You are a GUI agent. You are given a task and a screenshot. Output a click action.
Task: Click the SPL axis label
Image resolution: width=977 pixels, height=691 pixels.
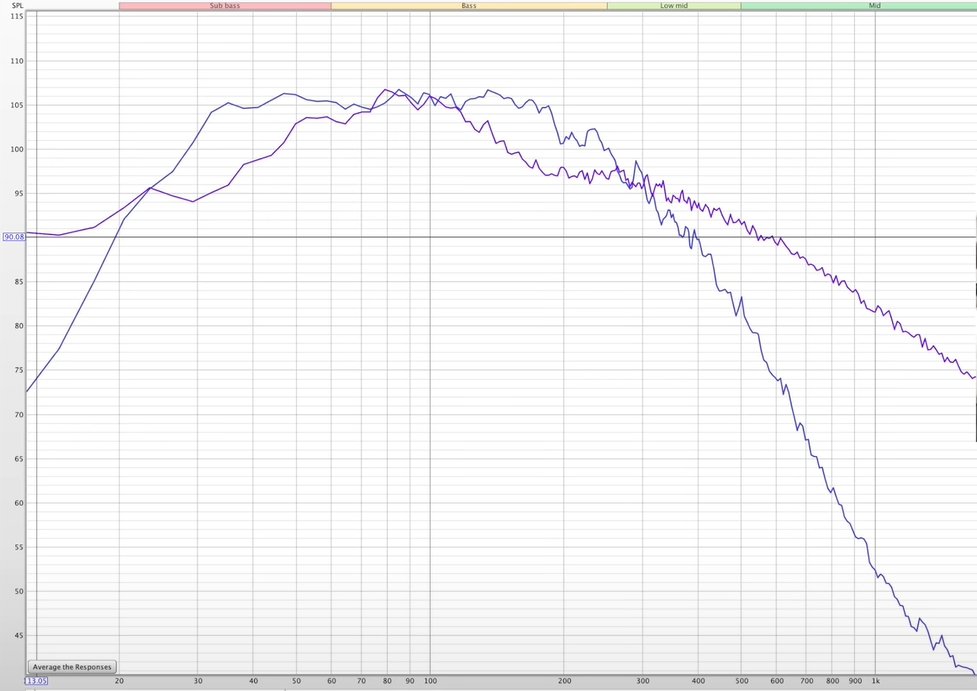coord(16,5)
